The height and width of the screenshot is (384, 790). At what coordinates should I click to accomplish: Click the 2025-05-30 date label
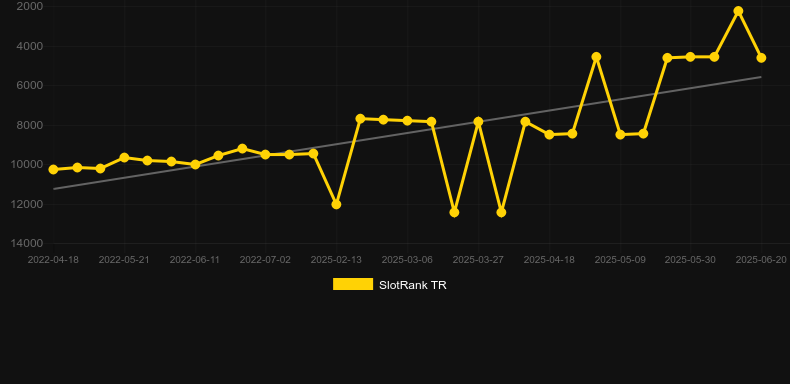(x=690, y=260)
